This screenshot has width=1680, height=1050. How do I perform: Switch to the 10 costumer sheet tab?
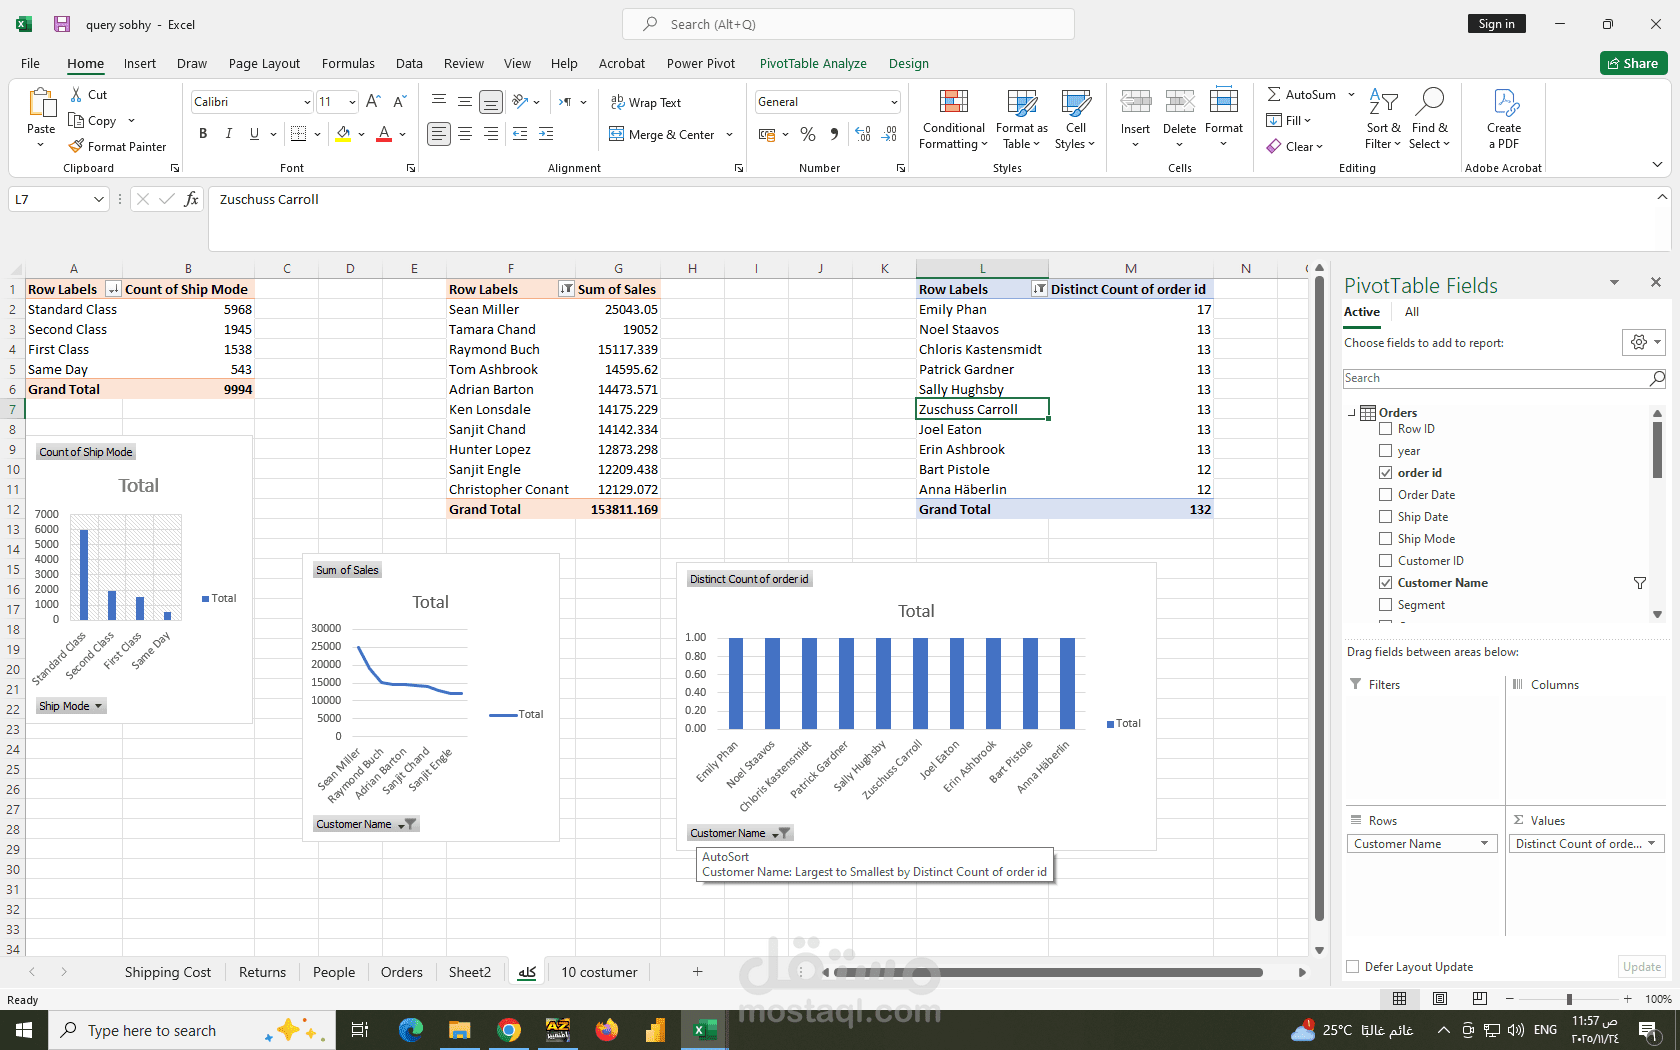pos(599,972)
